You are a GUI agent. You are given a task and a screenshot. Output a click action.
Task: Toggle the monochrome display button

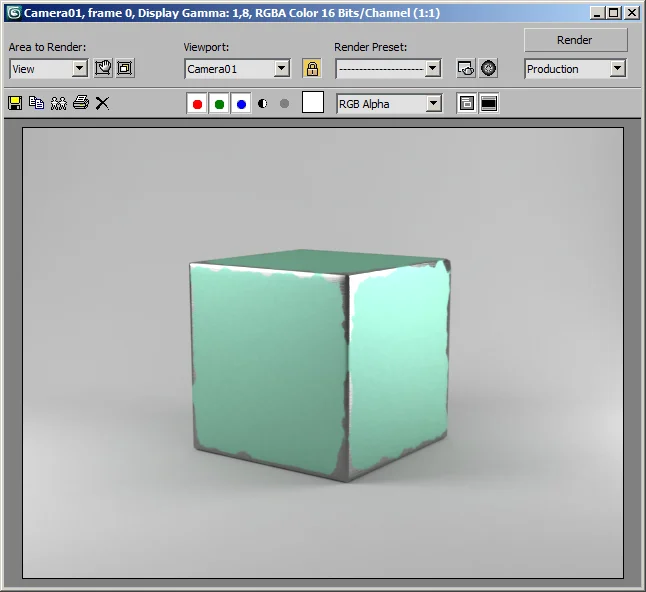point(284,103)
